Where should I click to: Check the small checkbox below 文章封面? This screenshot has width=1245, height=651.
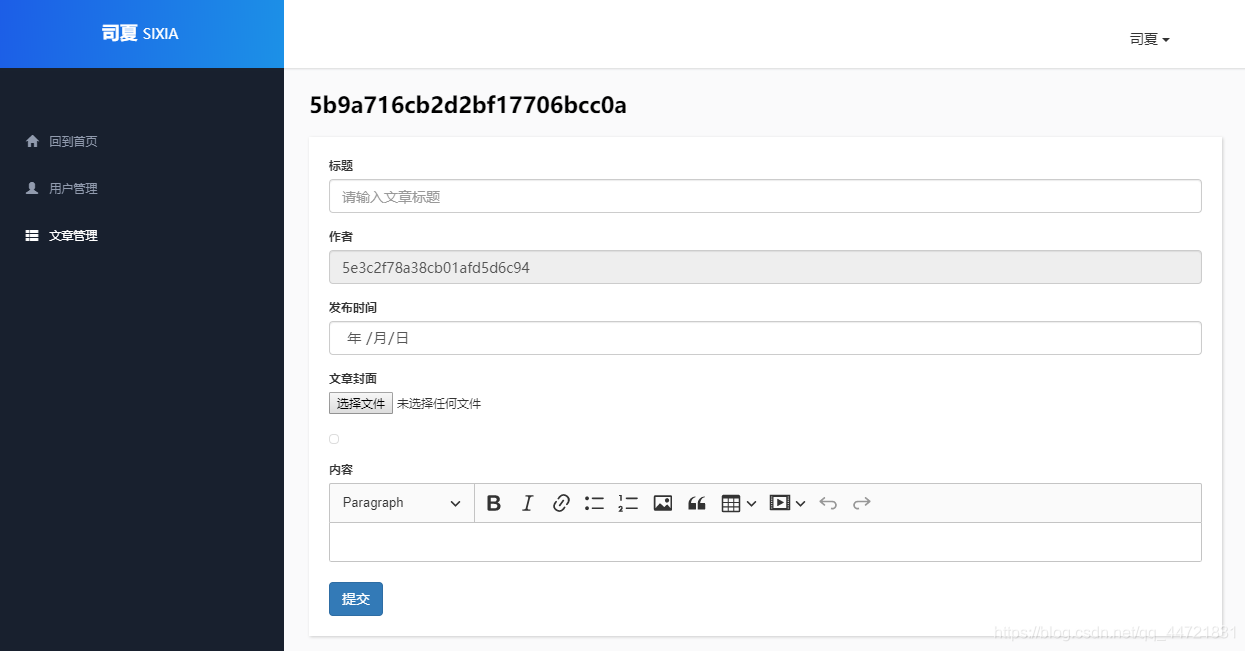click(333, 439)
